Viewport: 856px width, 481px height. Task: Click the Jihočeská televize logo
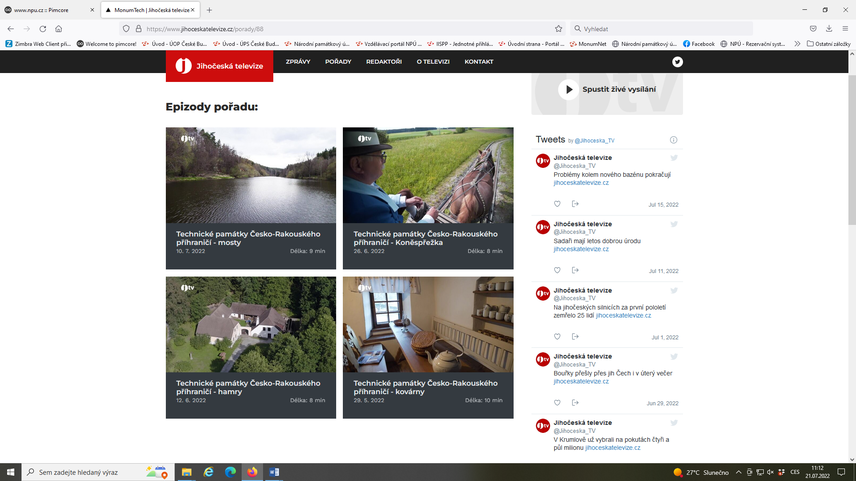point(219,66)
